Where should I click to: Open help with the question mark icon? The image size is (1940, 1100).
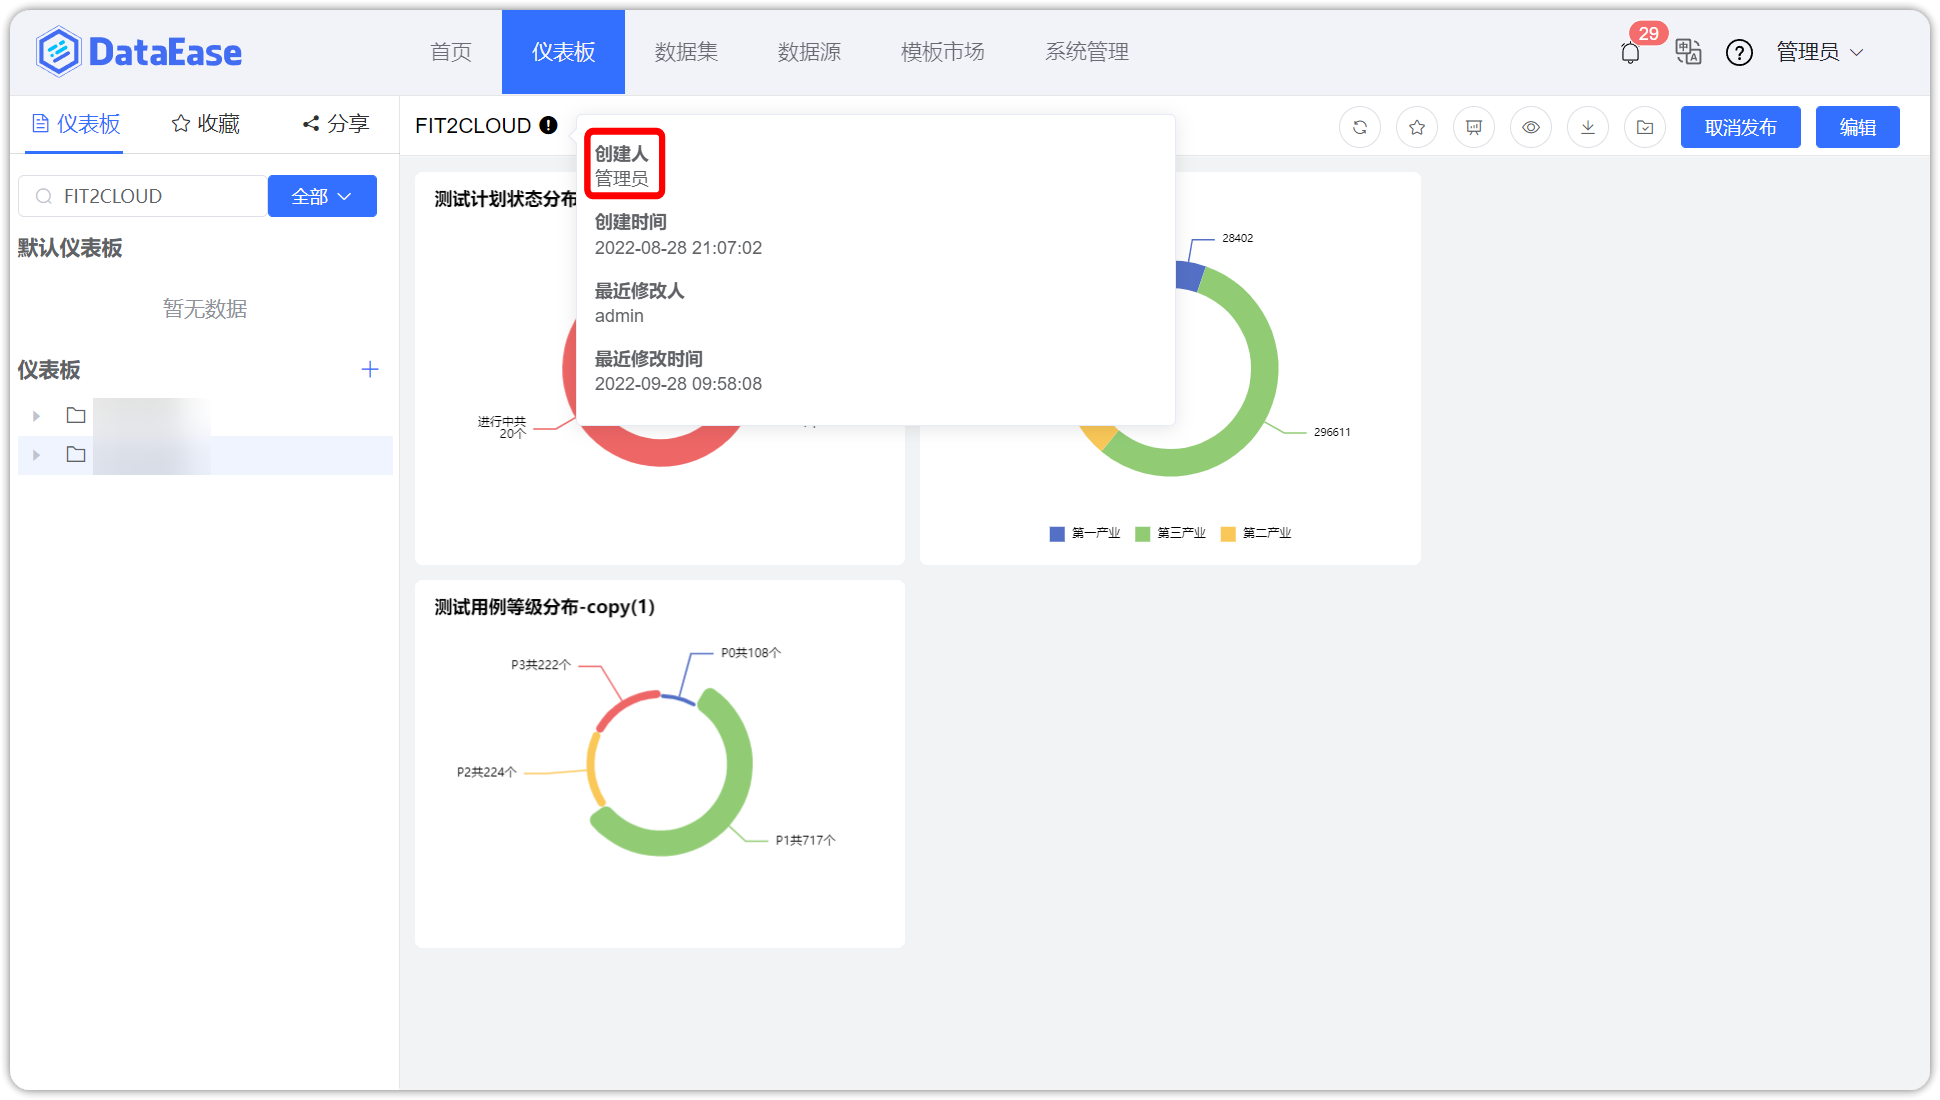(1740, 52)
